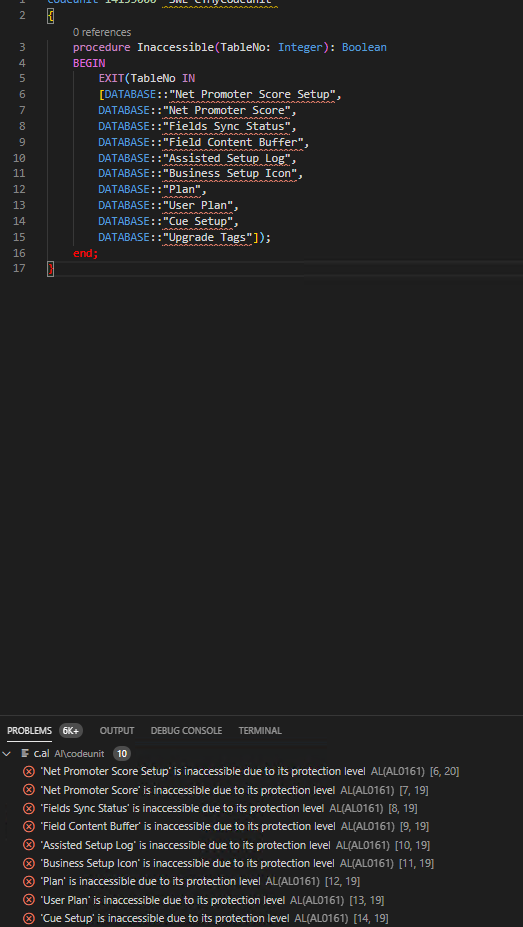Click "Net Promoter Score" in code line 7

tap(229, 110)
